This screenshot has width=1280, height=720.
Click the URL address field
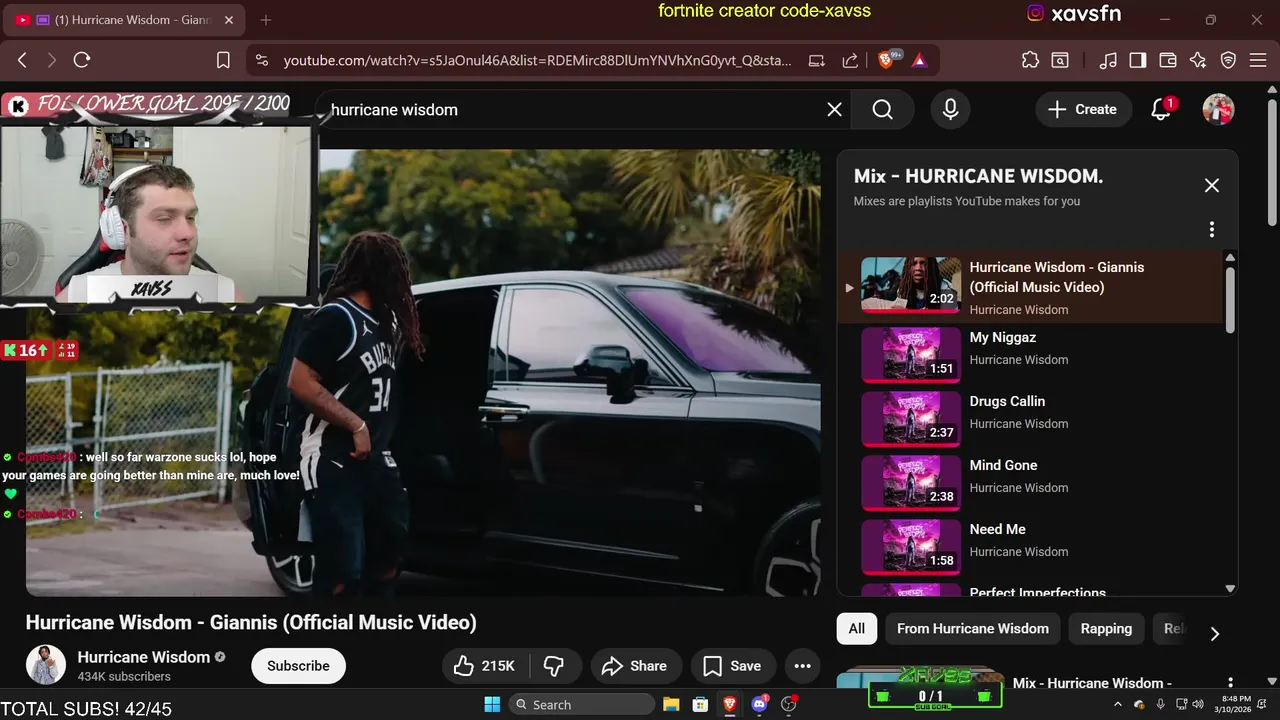tap(537, 60)
